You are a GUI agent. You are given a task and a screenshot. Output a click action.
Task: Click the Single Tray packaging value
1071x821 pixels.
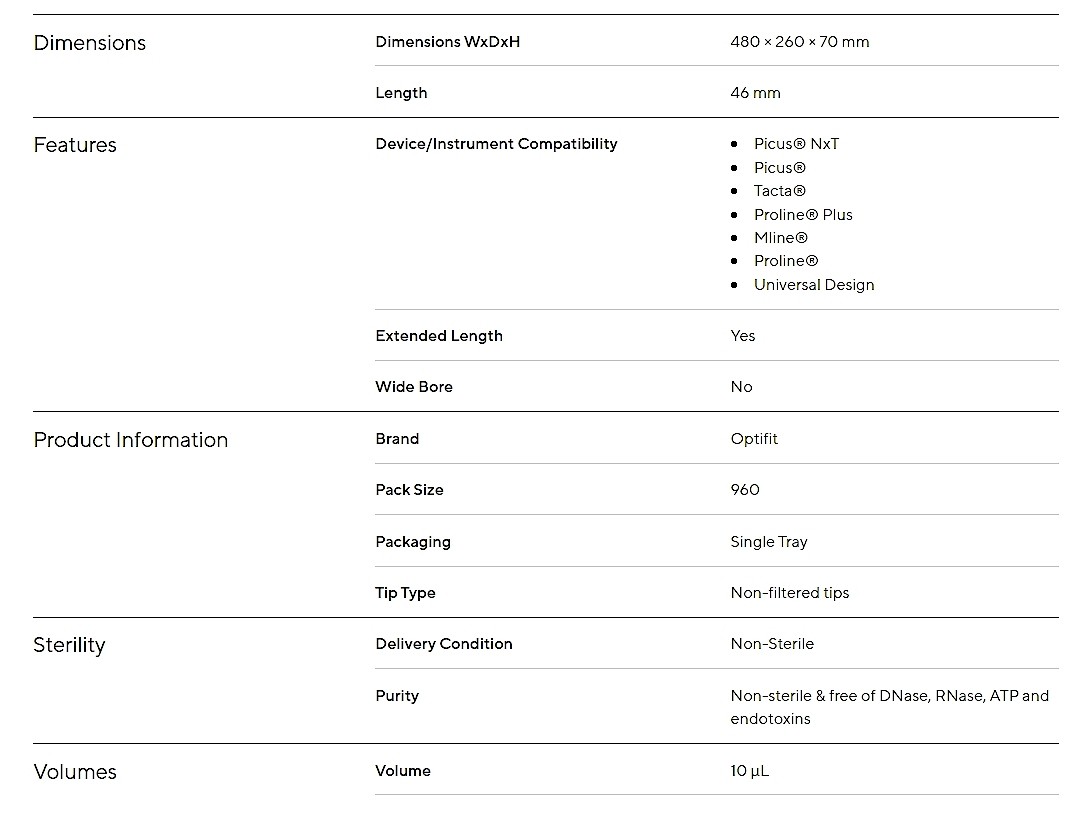(x=769, y=542)
